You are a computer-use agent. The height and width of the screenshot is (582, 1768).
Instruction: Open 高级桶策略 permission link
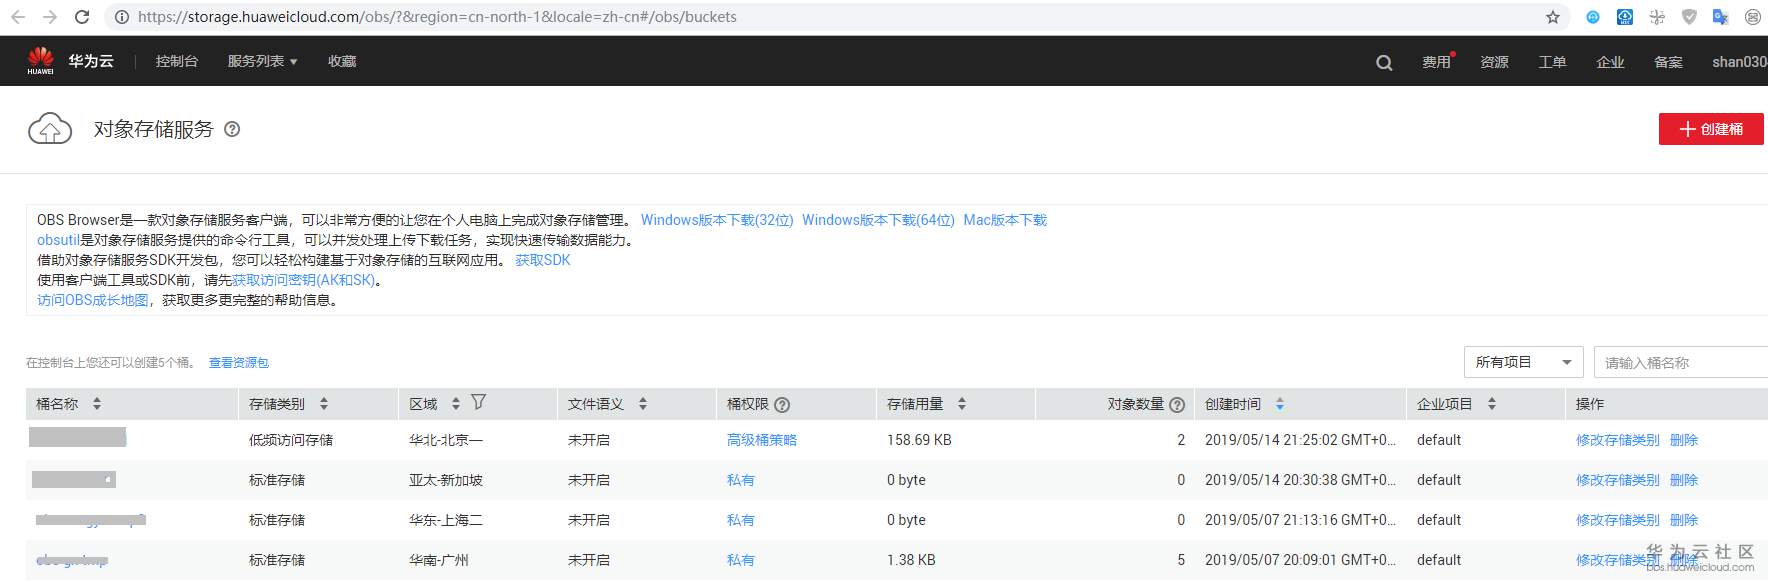762,440
